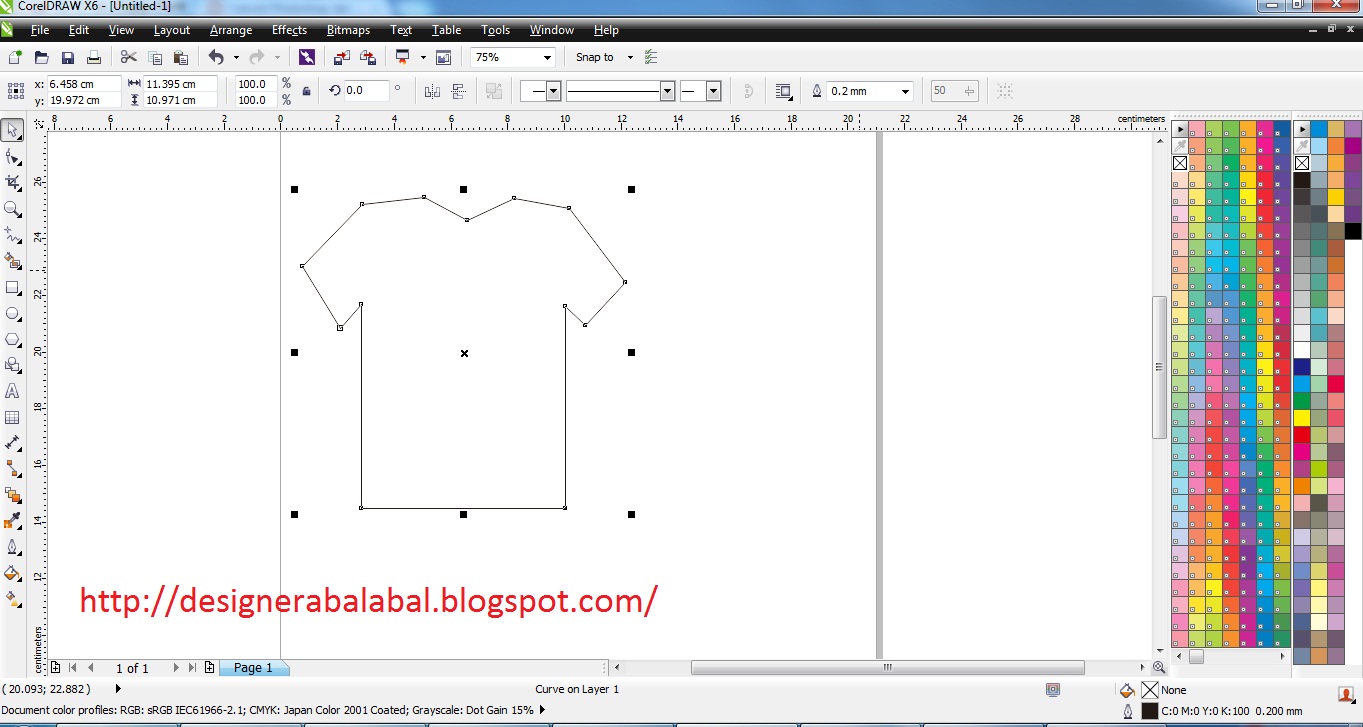Select the Rectangle tool
This screenshot has width=1363, height=727.
tap(13, 288)
